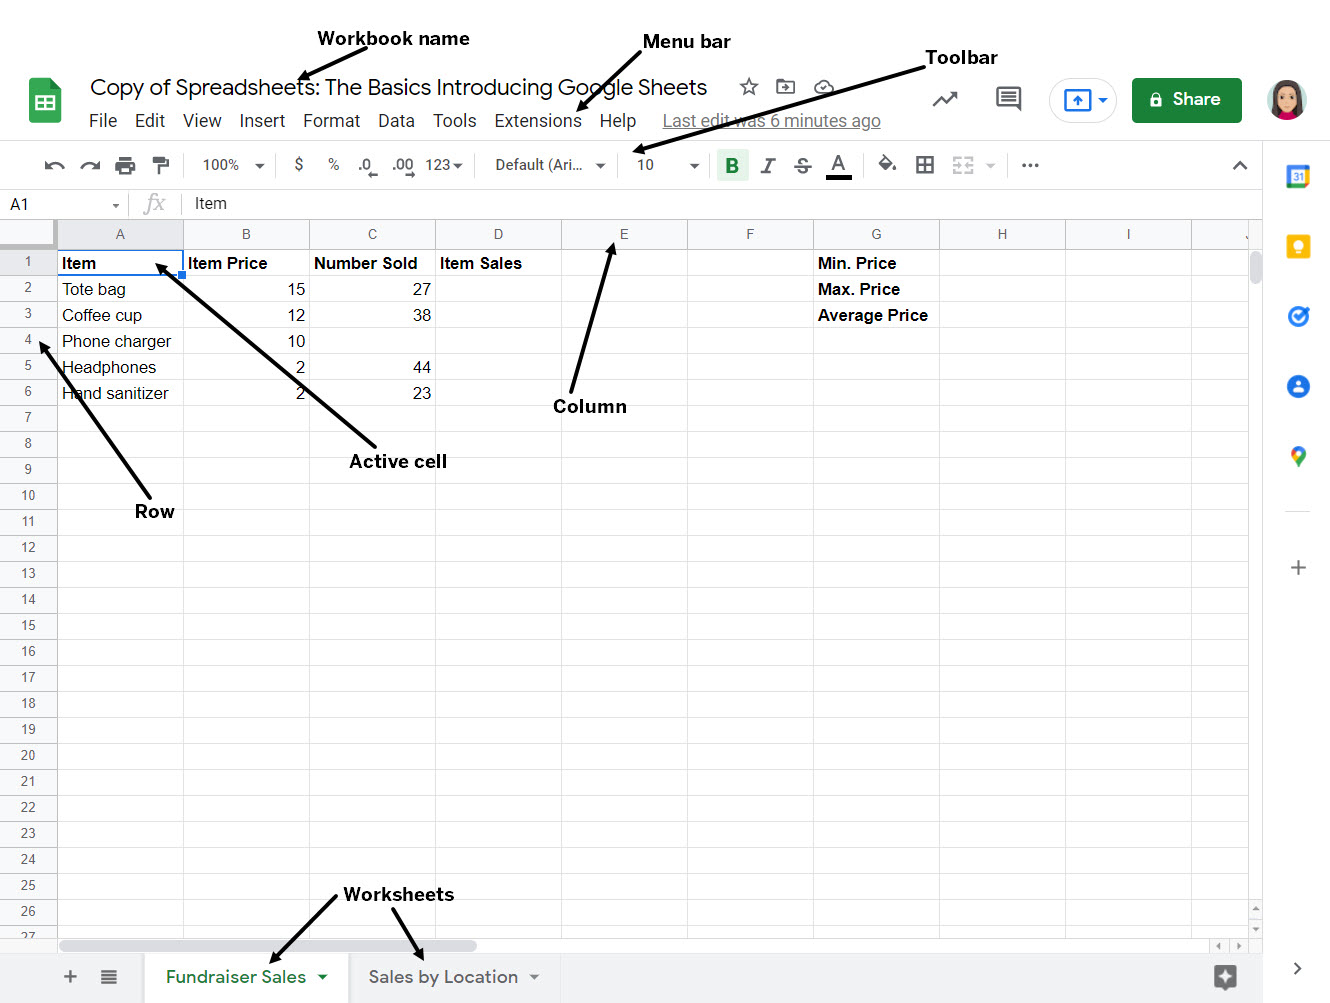Open the 100% zoom dropdown
The height and width of the screenshot is (1003, 1330).
coord(234,165)
